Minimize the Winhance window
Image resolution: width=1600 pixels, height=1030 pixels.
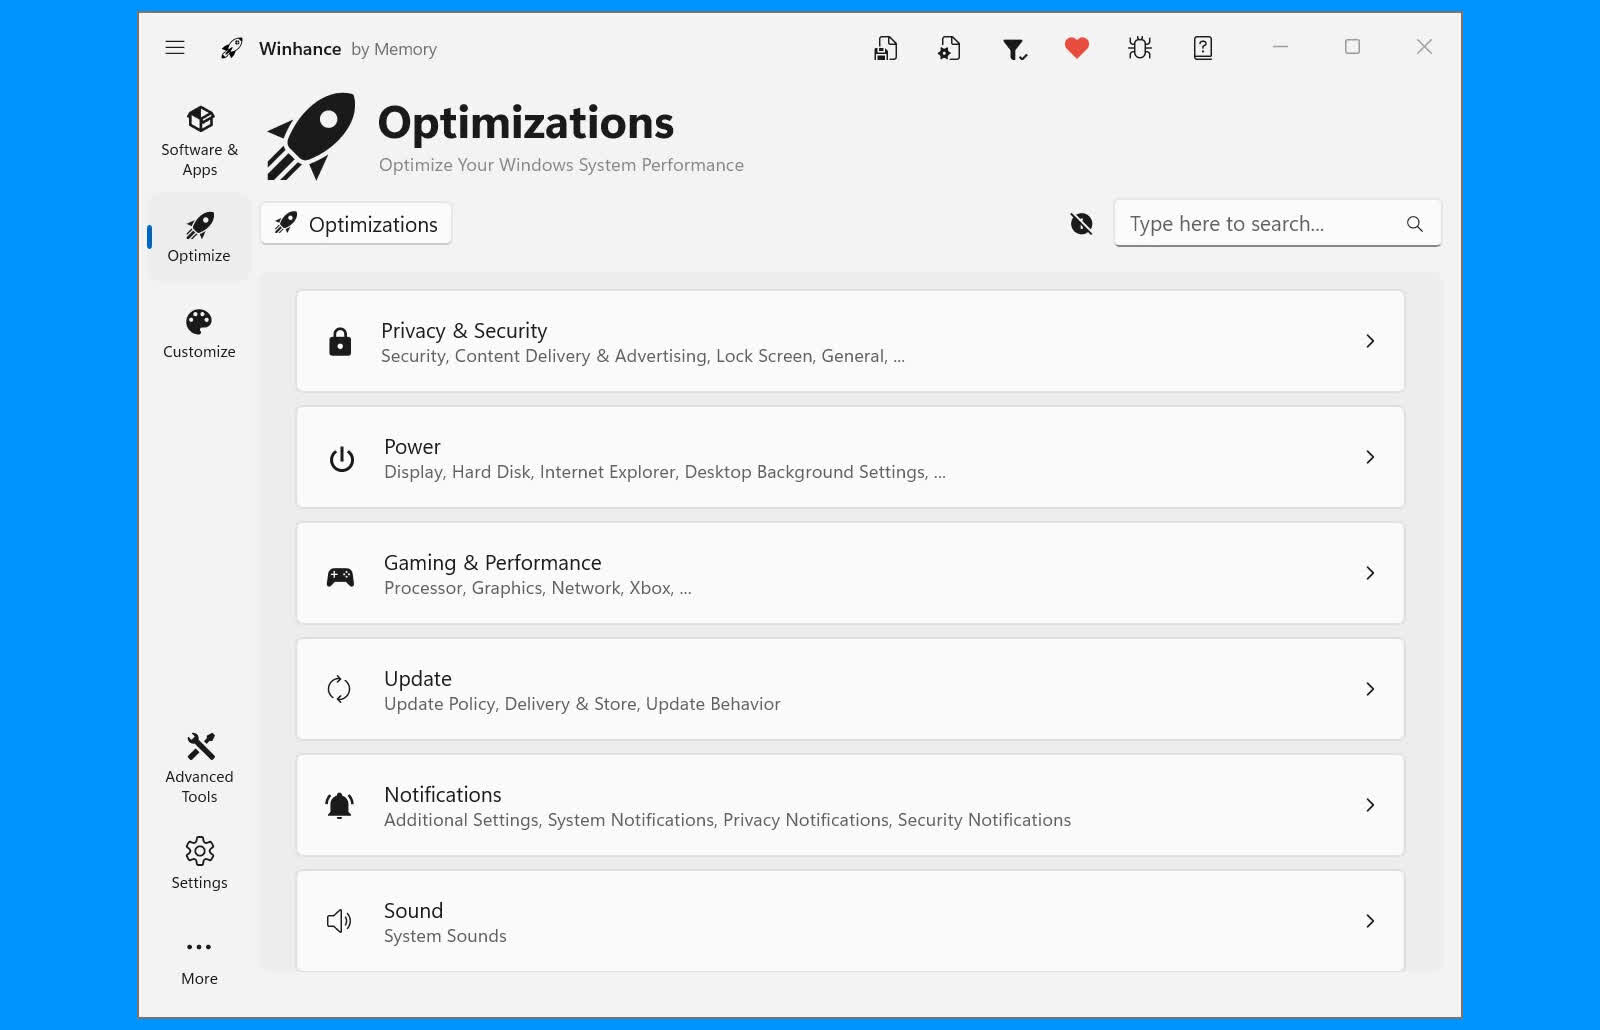(x=1280, y=47)
